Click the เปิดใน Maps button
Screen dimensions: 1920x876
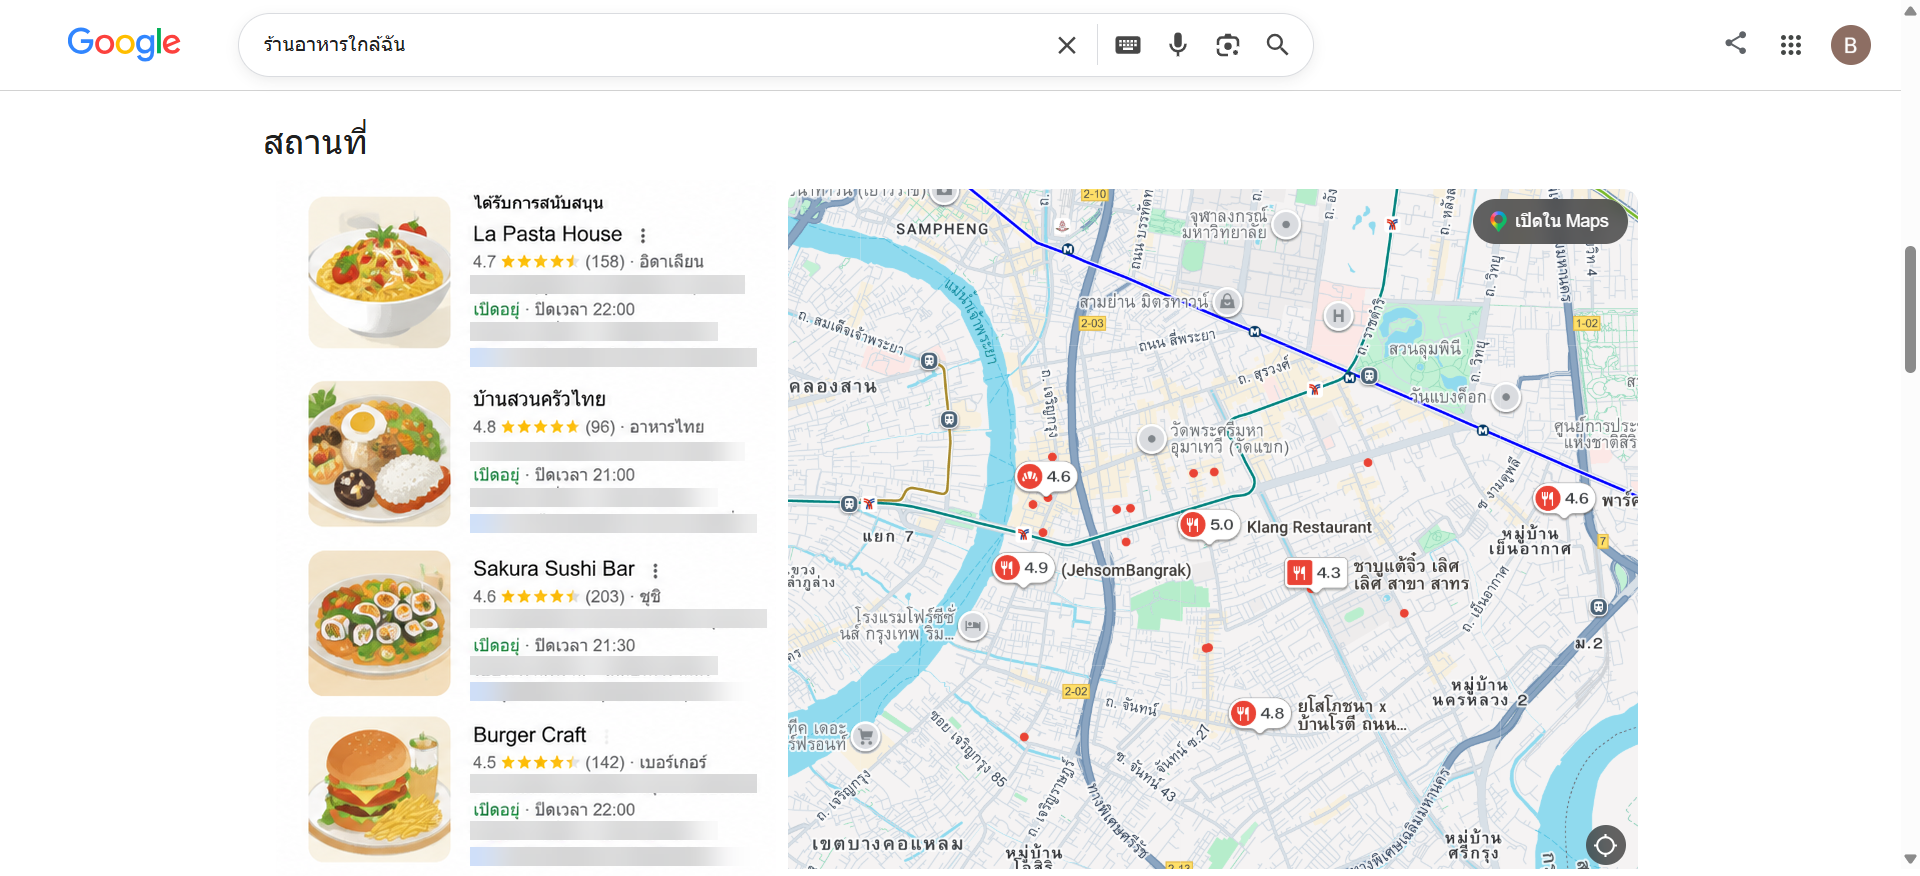[1550, 221]
